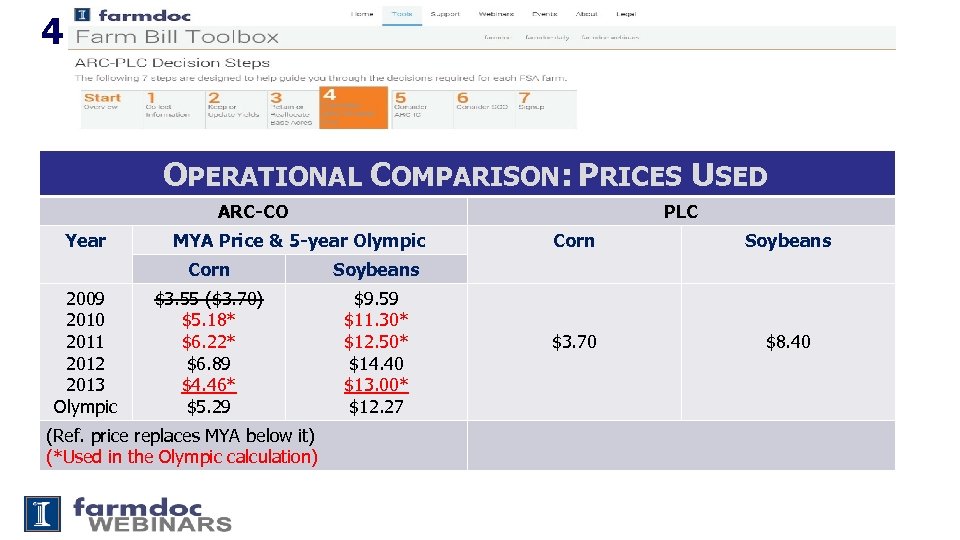Open the Events navigation item
Screen dimensions: 960x540
click(x=545, y=14)
